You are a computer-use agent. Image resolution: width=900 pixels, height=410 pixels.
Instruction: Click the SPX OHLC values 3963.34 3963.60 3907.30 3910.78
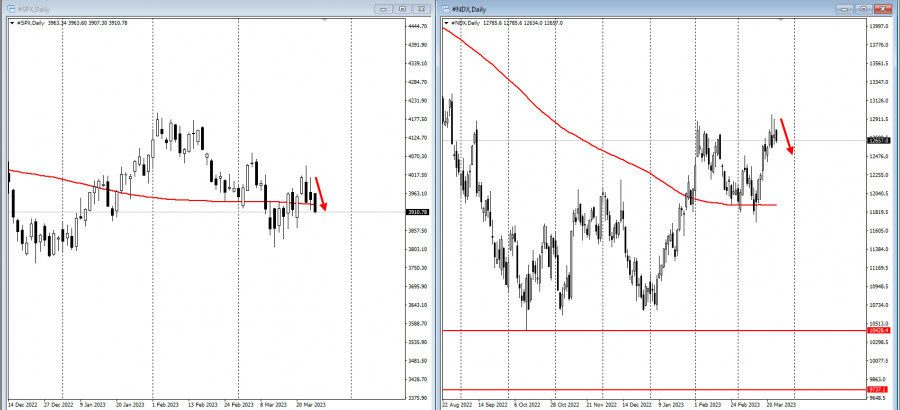[88, 23]
